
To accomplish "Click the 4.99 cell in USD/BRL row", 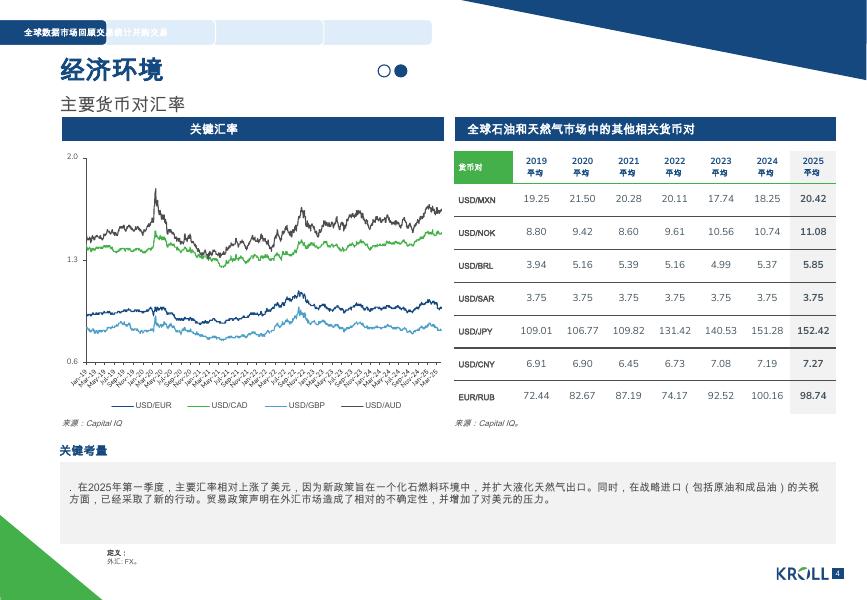I will (720, 265).
